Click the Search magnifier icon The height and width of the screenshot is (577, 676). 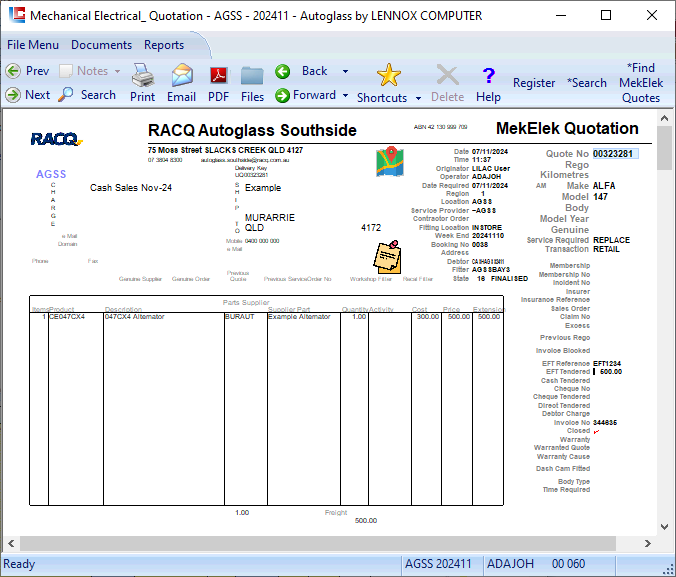pos(66,94)
